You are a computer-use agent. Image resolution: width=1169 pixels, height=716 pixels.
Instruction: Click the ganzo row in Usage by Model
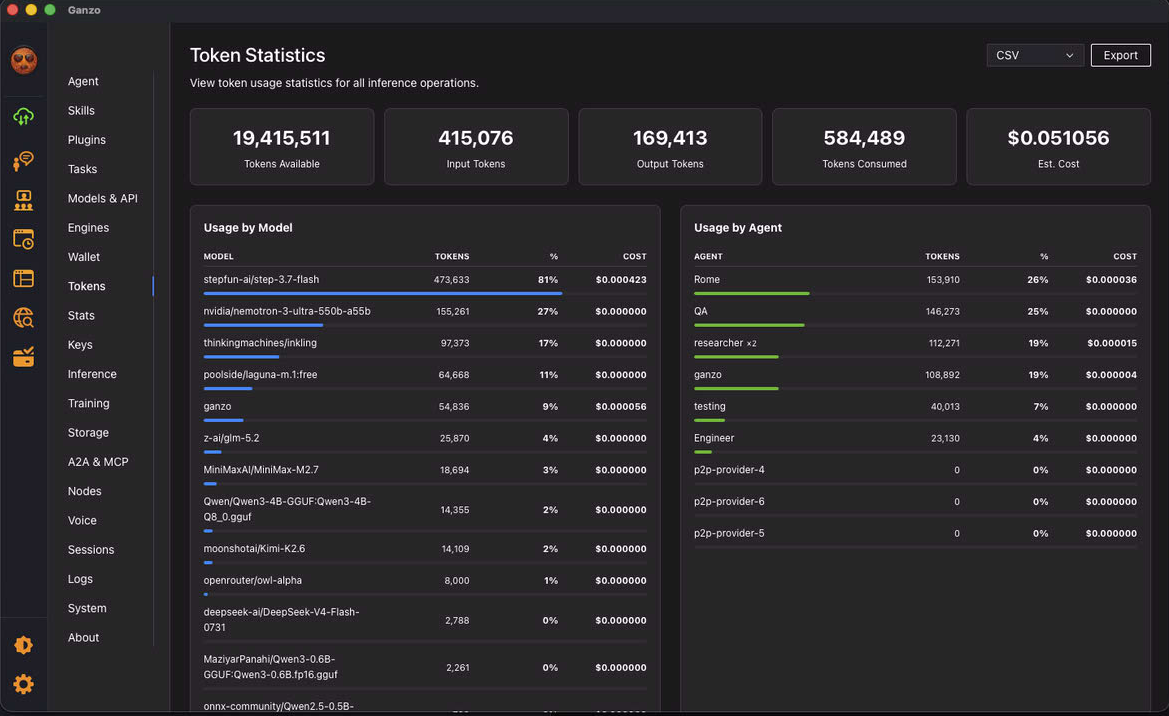425,409
